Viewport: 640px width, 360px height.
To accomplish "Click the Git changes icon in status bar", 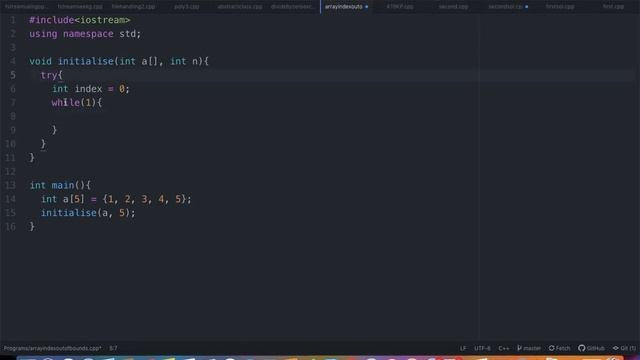I will tap(616, 348).
